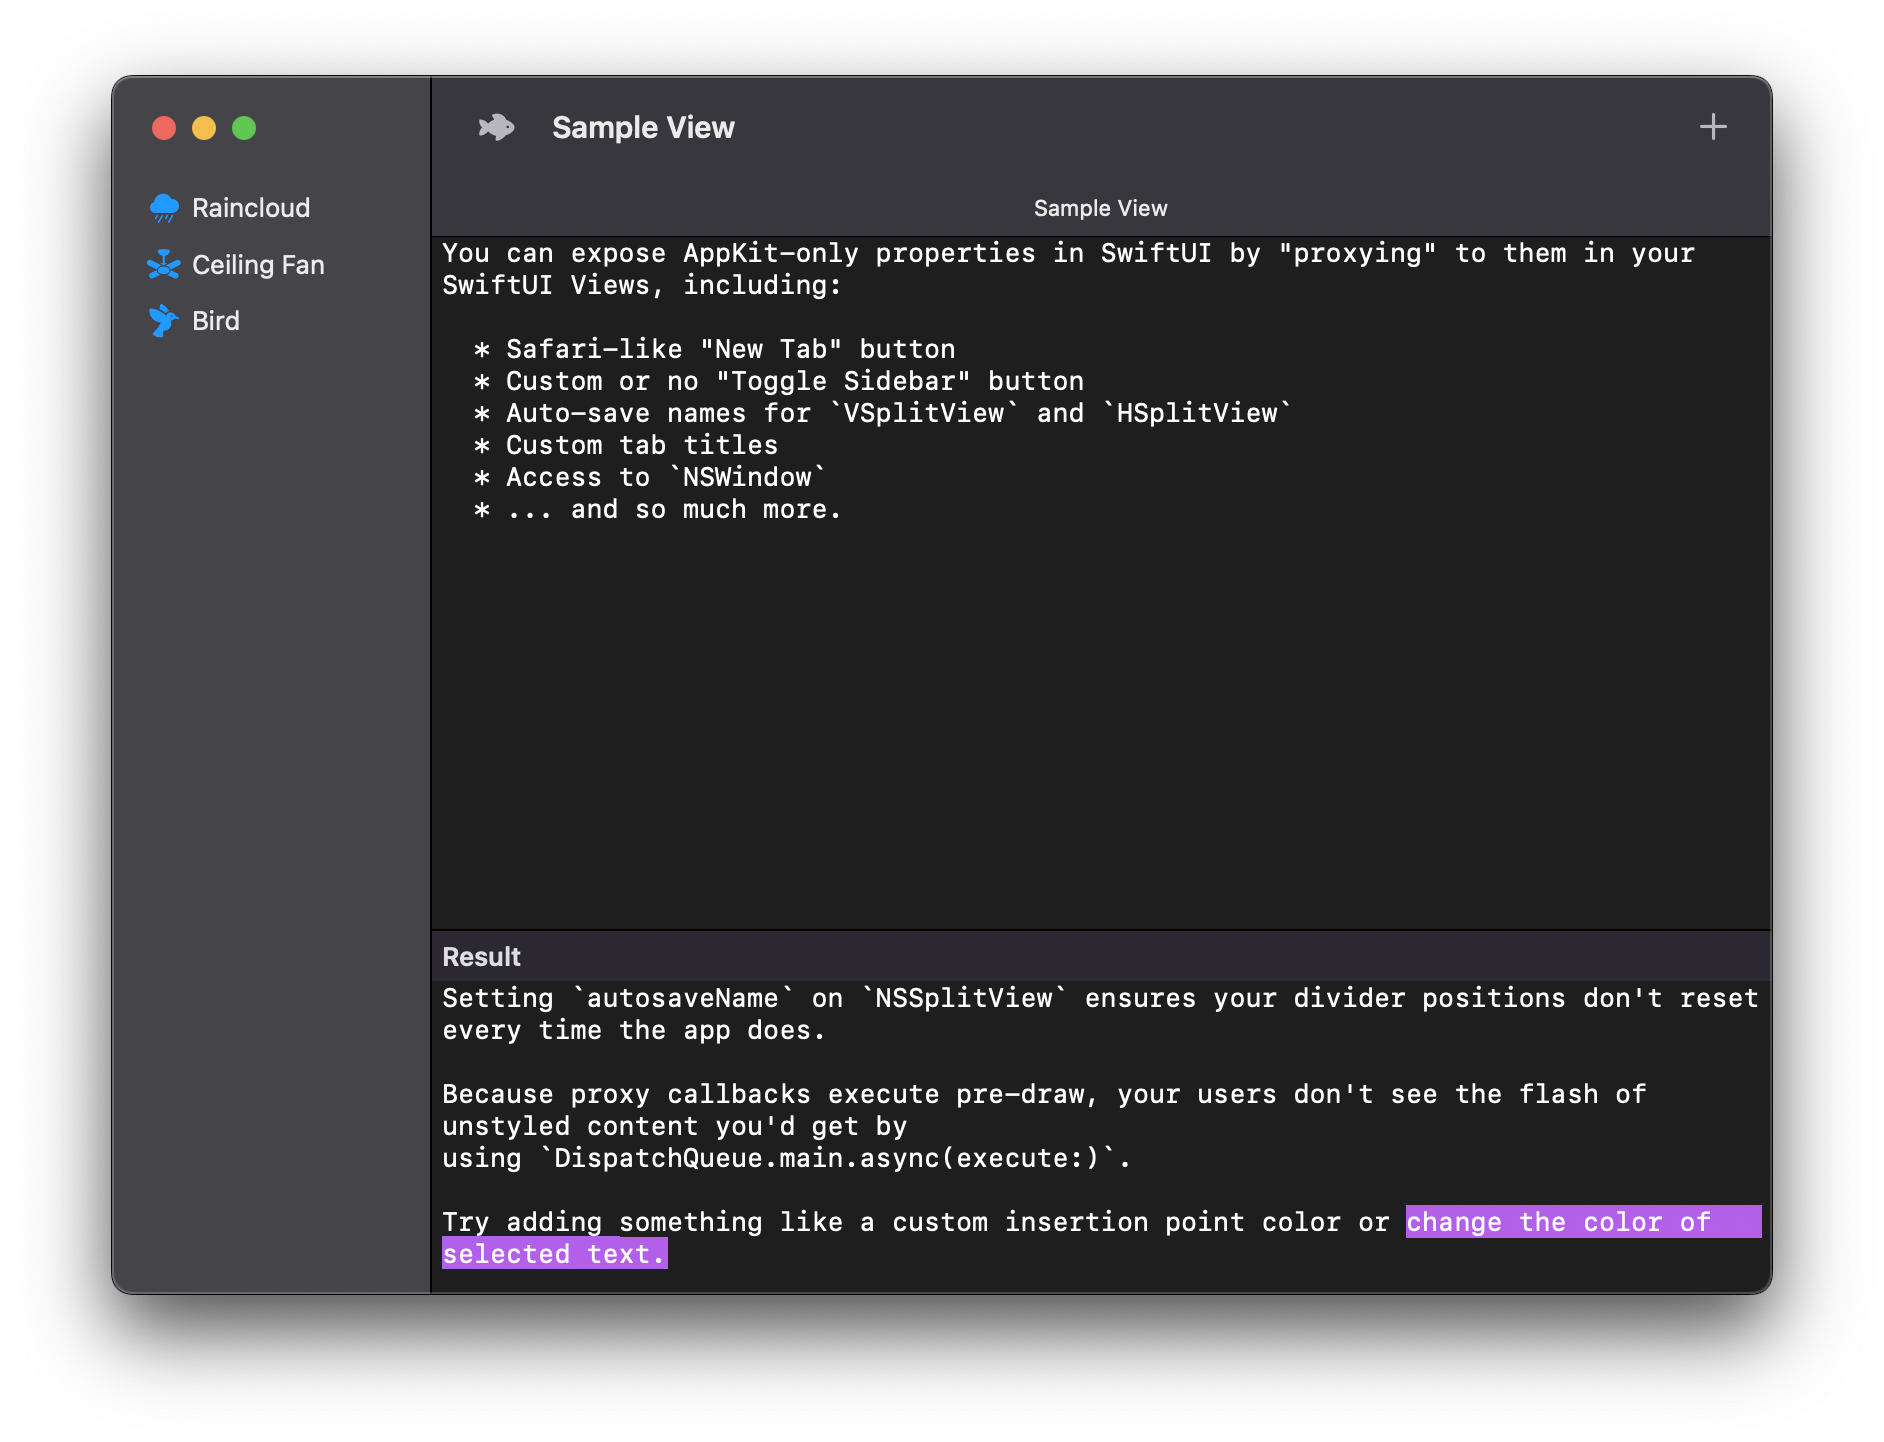Click the 'Access to `NSWindow`' line
Image resolution: width=1884 pixels, height=1442 pixels.
click(x=650, y=477)
